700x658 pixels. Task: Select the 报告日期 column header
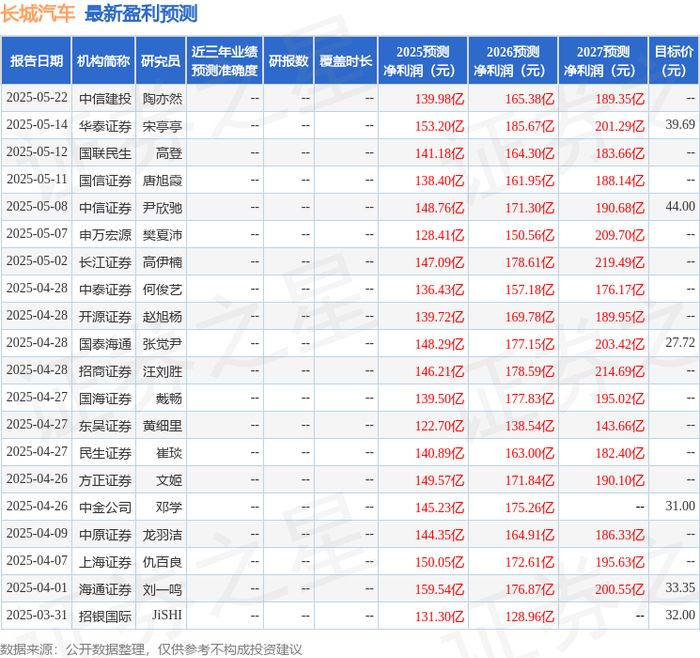[37, 61]
